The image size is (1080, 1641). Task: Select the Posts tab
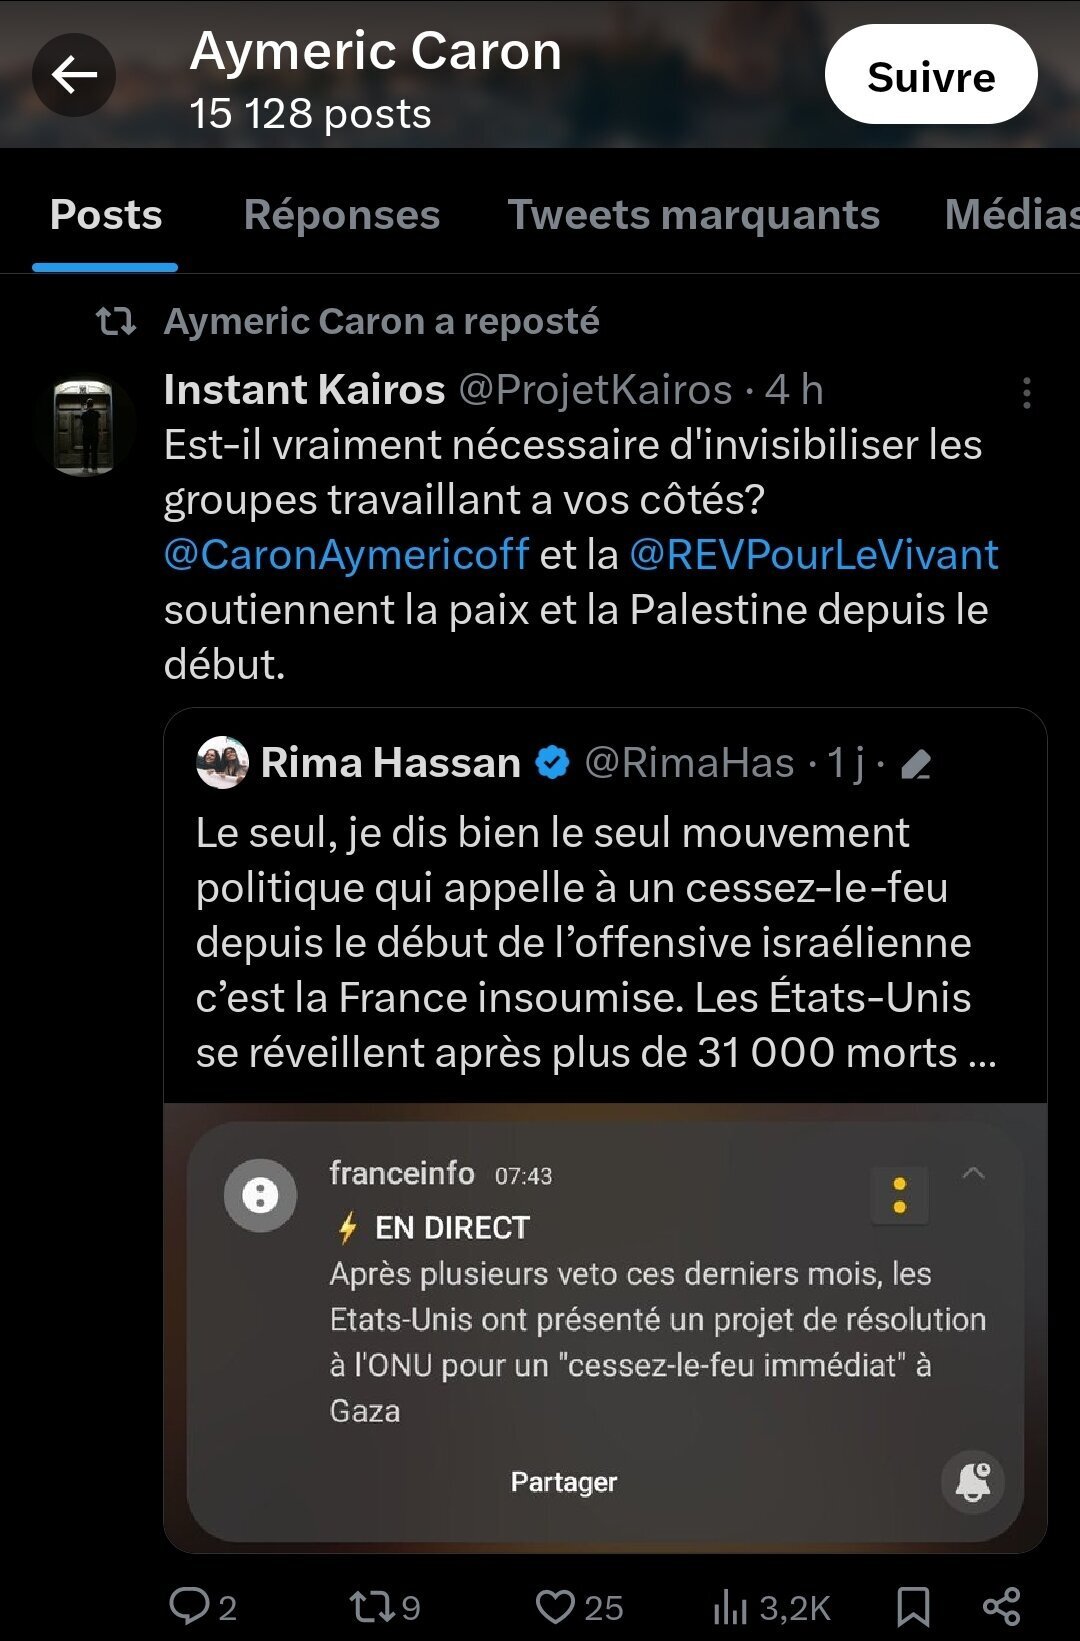106,214
